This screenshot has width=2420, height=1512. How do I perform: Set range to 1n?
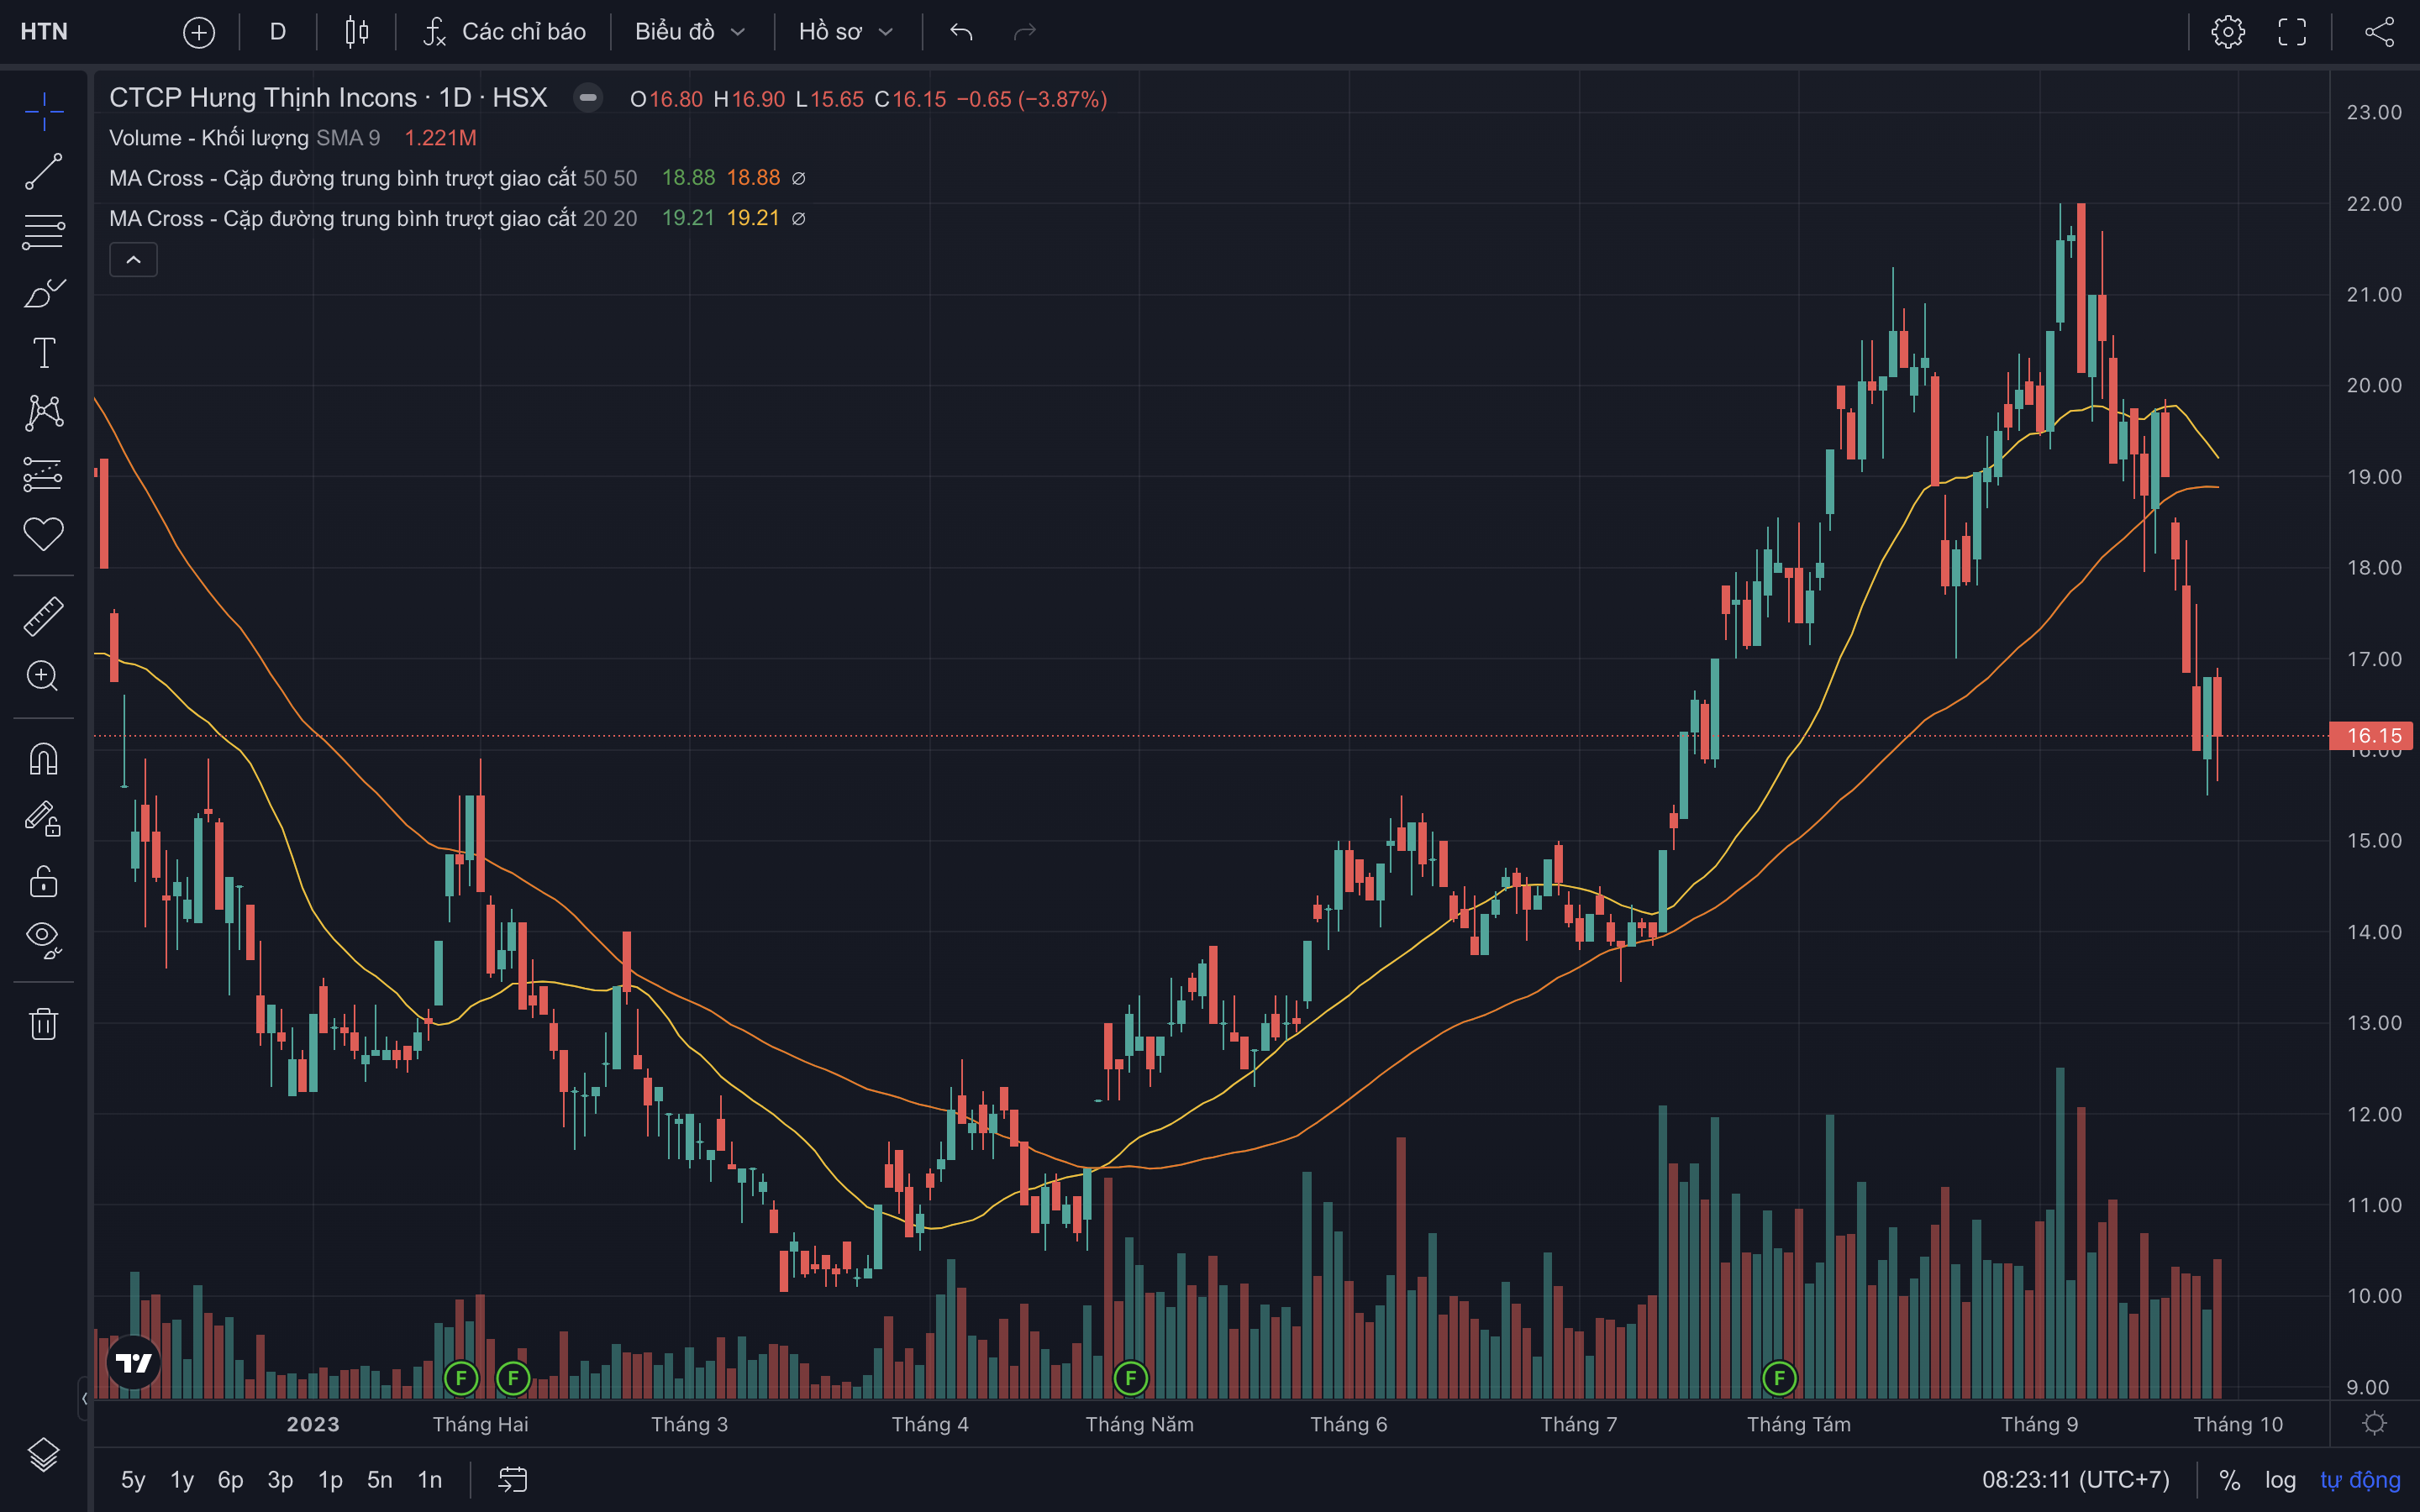430,1480
